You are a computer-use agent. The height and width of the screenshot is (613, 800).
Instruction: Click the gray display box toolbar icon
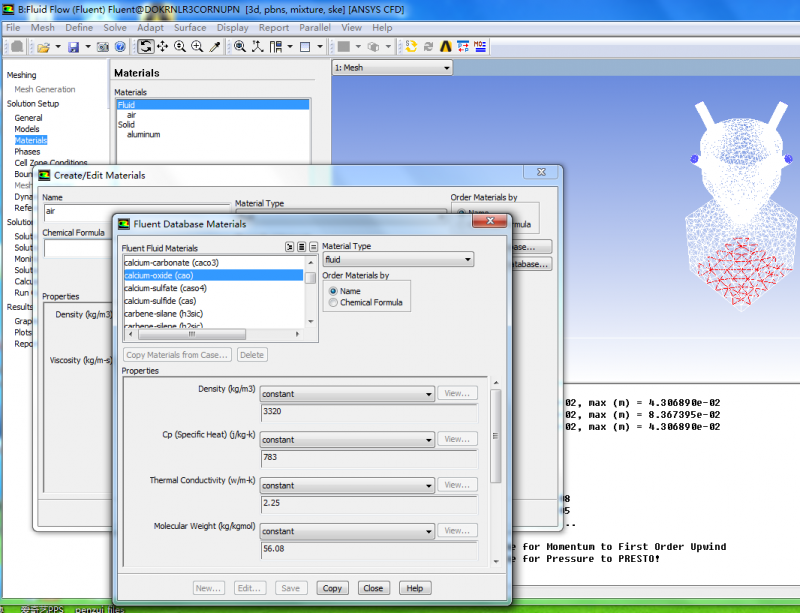(344, 47)
